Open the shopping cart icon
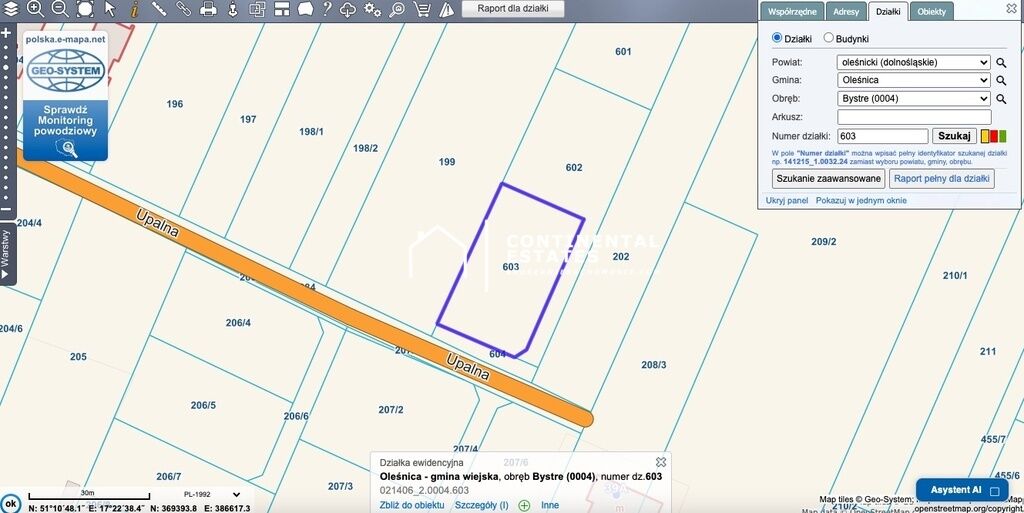Screen dimensions: 1024x513 coord(422,9)
